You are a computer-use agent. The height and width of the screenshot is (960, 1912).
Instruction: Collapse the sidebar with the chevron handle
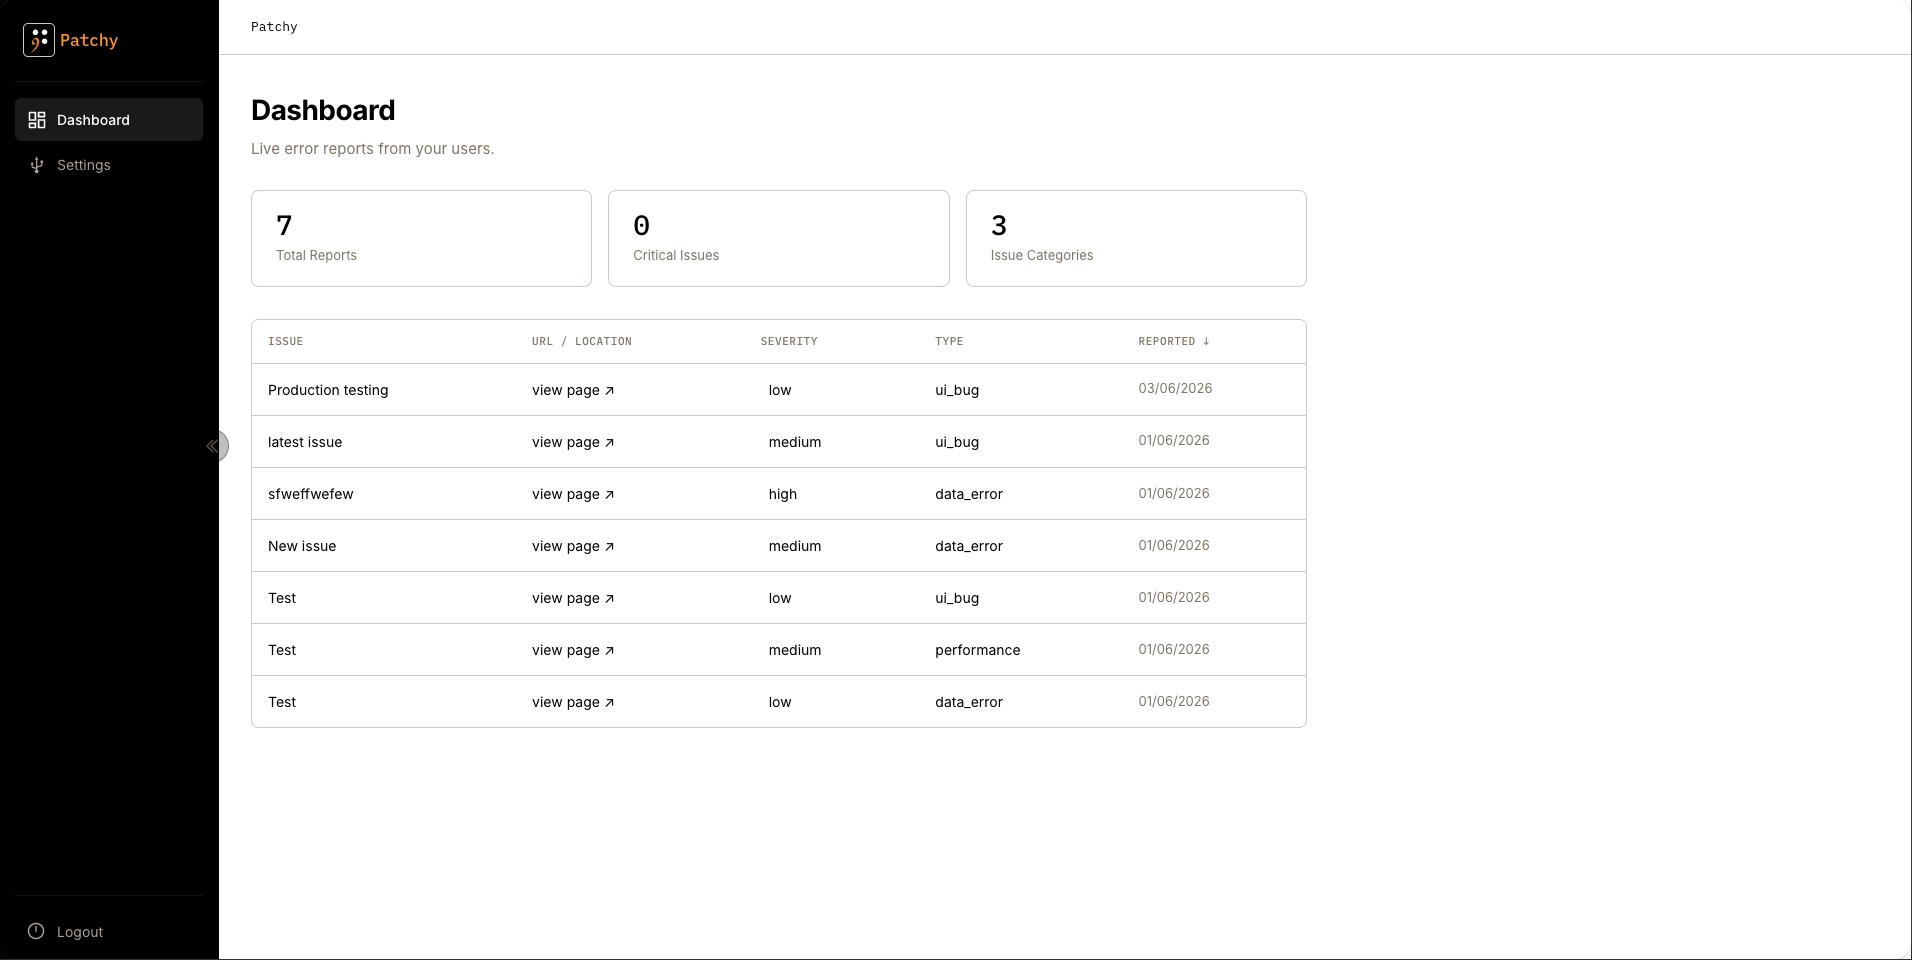214,446
